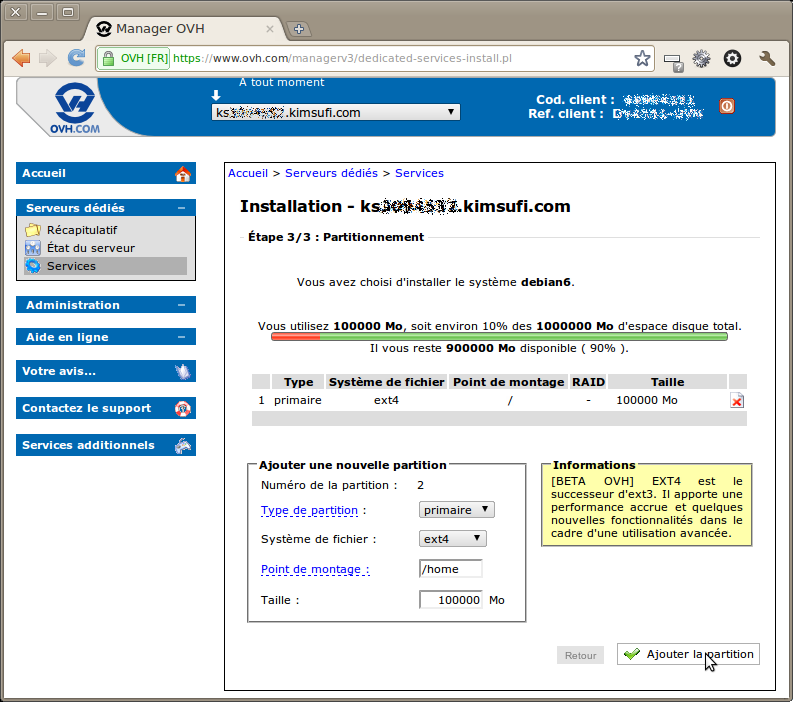The width and height of the screenshot is (793, 702).
Task: Open the Système de fichier ext4 dropdown
Action: 453,539
